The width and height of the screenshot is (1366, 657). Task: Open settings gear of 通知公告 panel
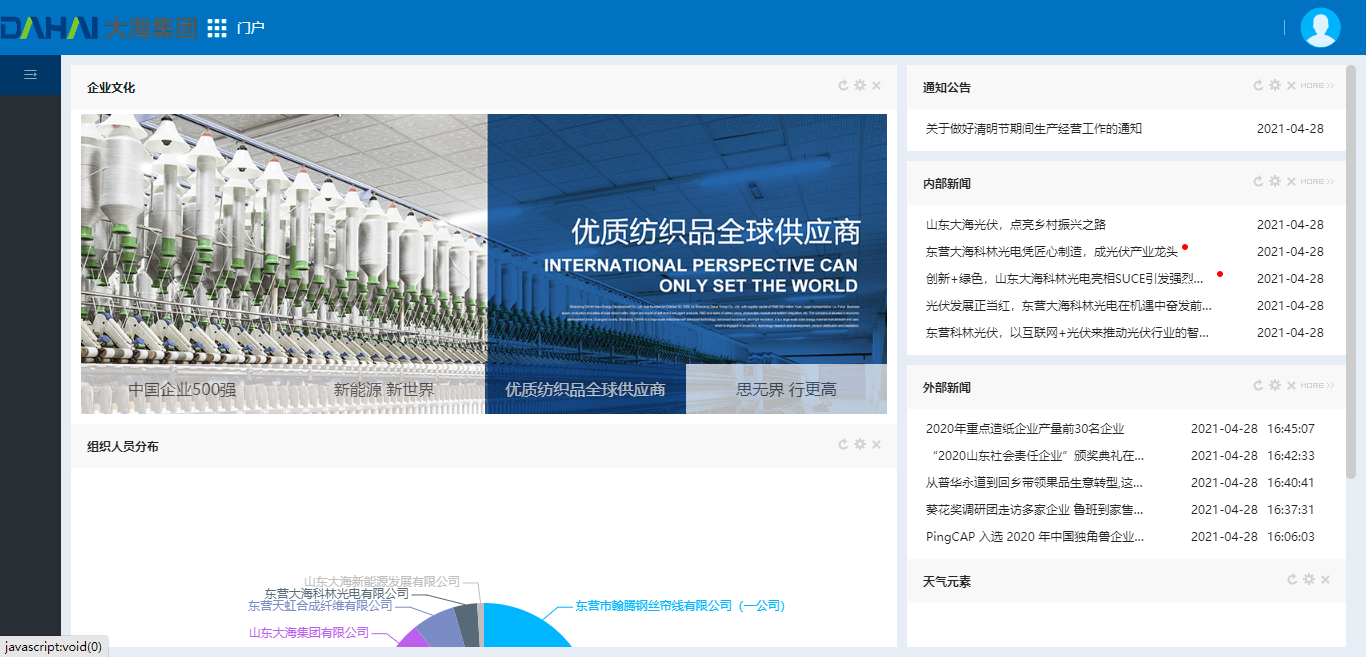click(1275, 86)
